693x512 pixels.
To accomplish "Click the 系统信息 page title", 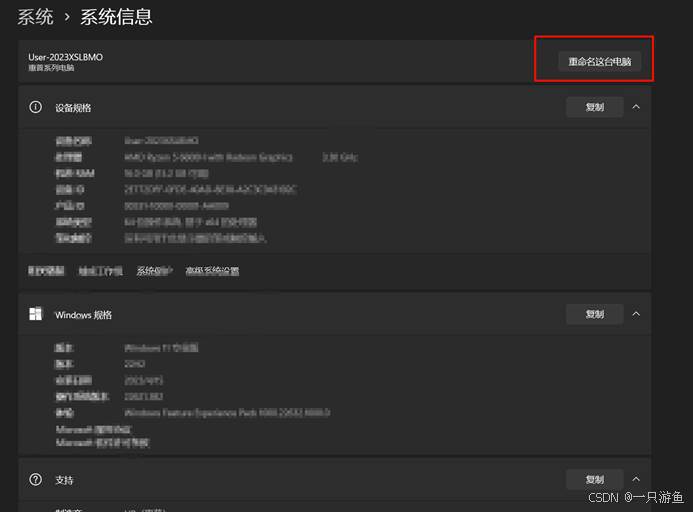I will click(116, 17).
